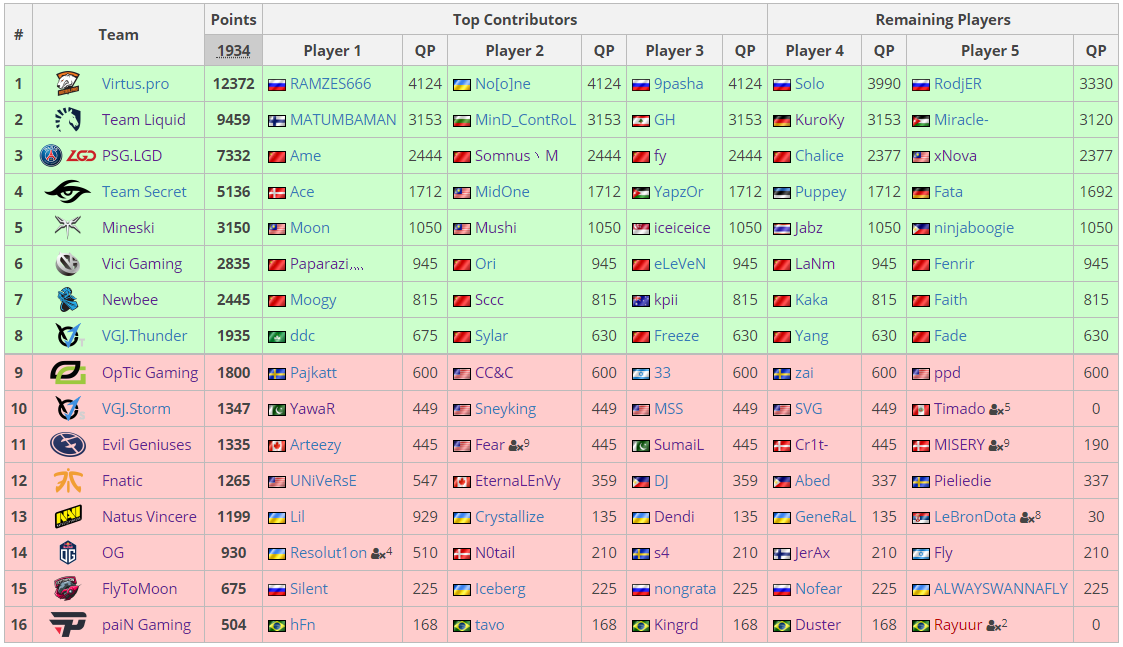Click the 1934 points threshold label
1123x647 pixels.
[233, 51]
